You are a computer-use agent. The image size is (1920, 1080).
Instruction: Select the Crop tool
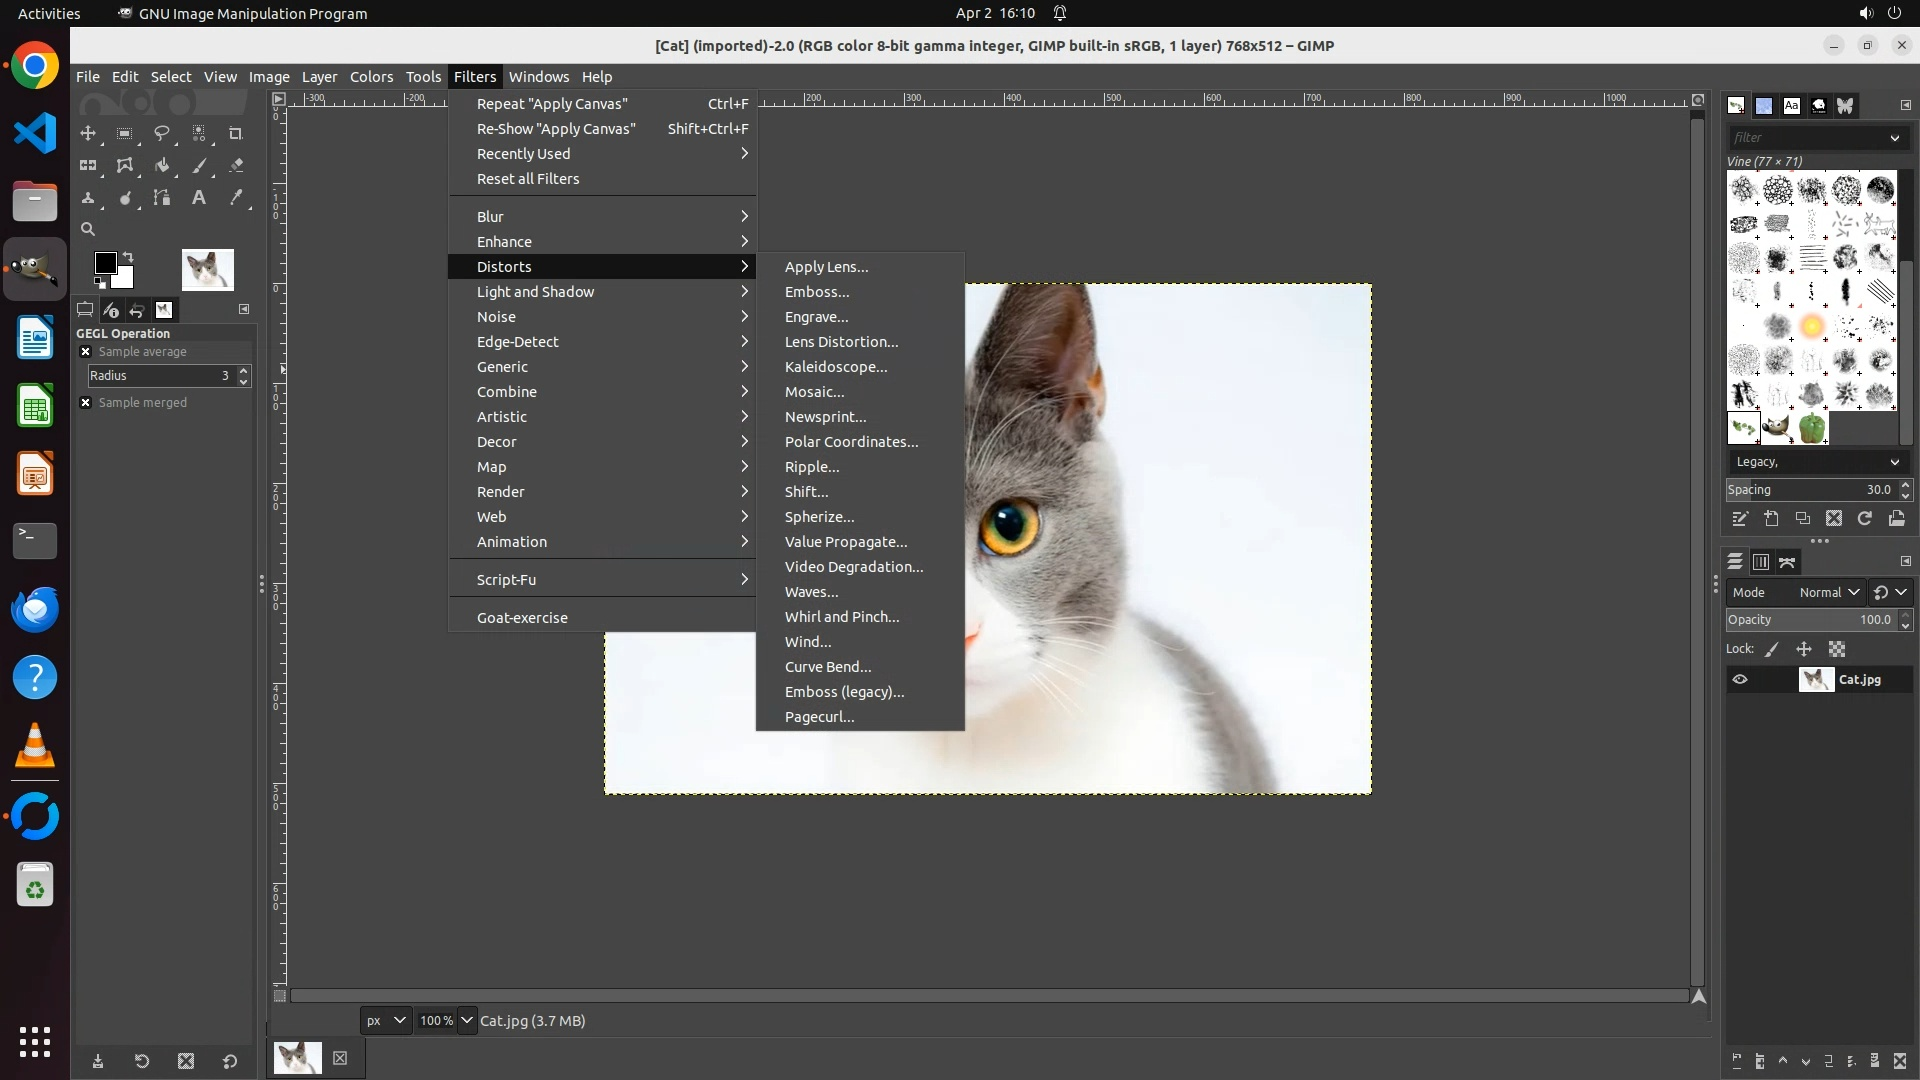(236, 134)
